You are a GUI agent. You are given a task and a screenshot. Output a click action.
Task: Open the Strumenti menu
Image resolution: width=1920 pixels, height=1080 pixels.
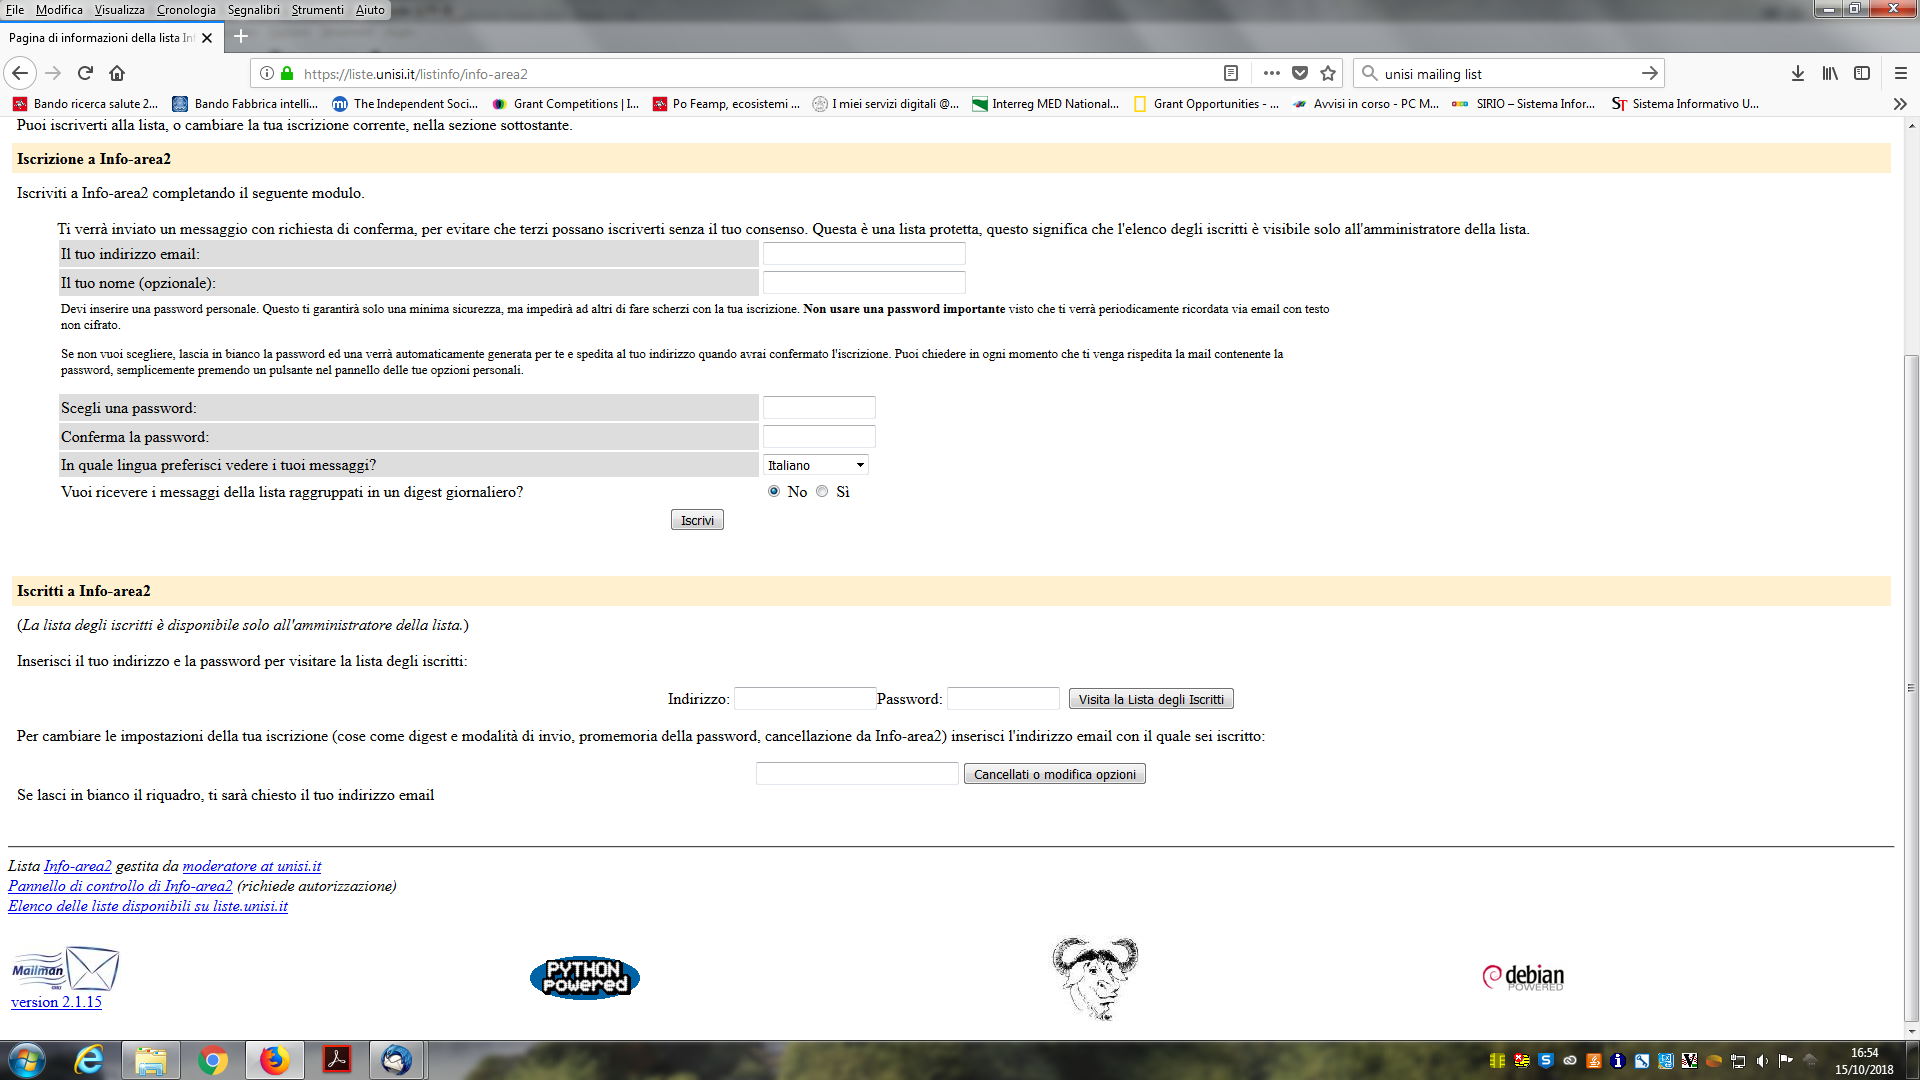tap(317, 10)
